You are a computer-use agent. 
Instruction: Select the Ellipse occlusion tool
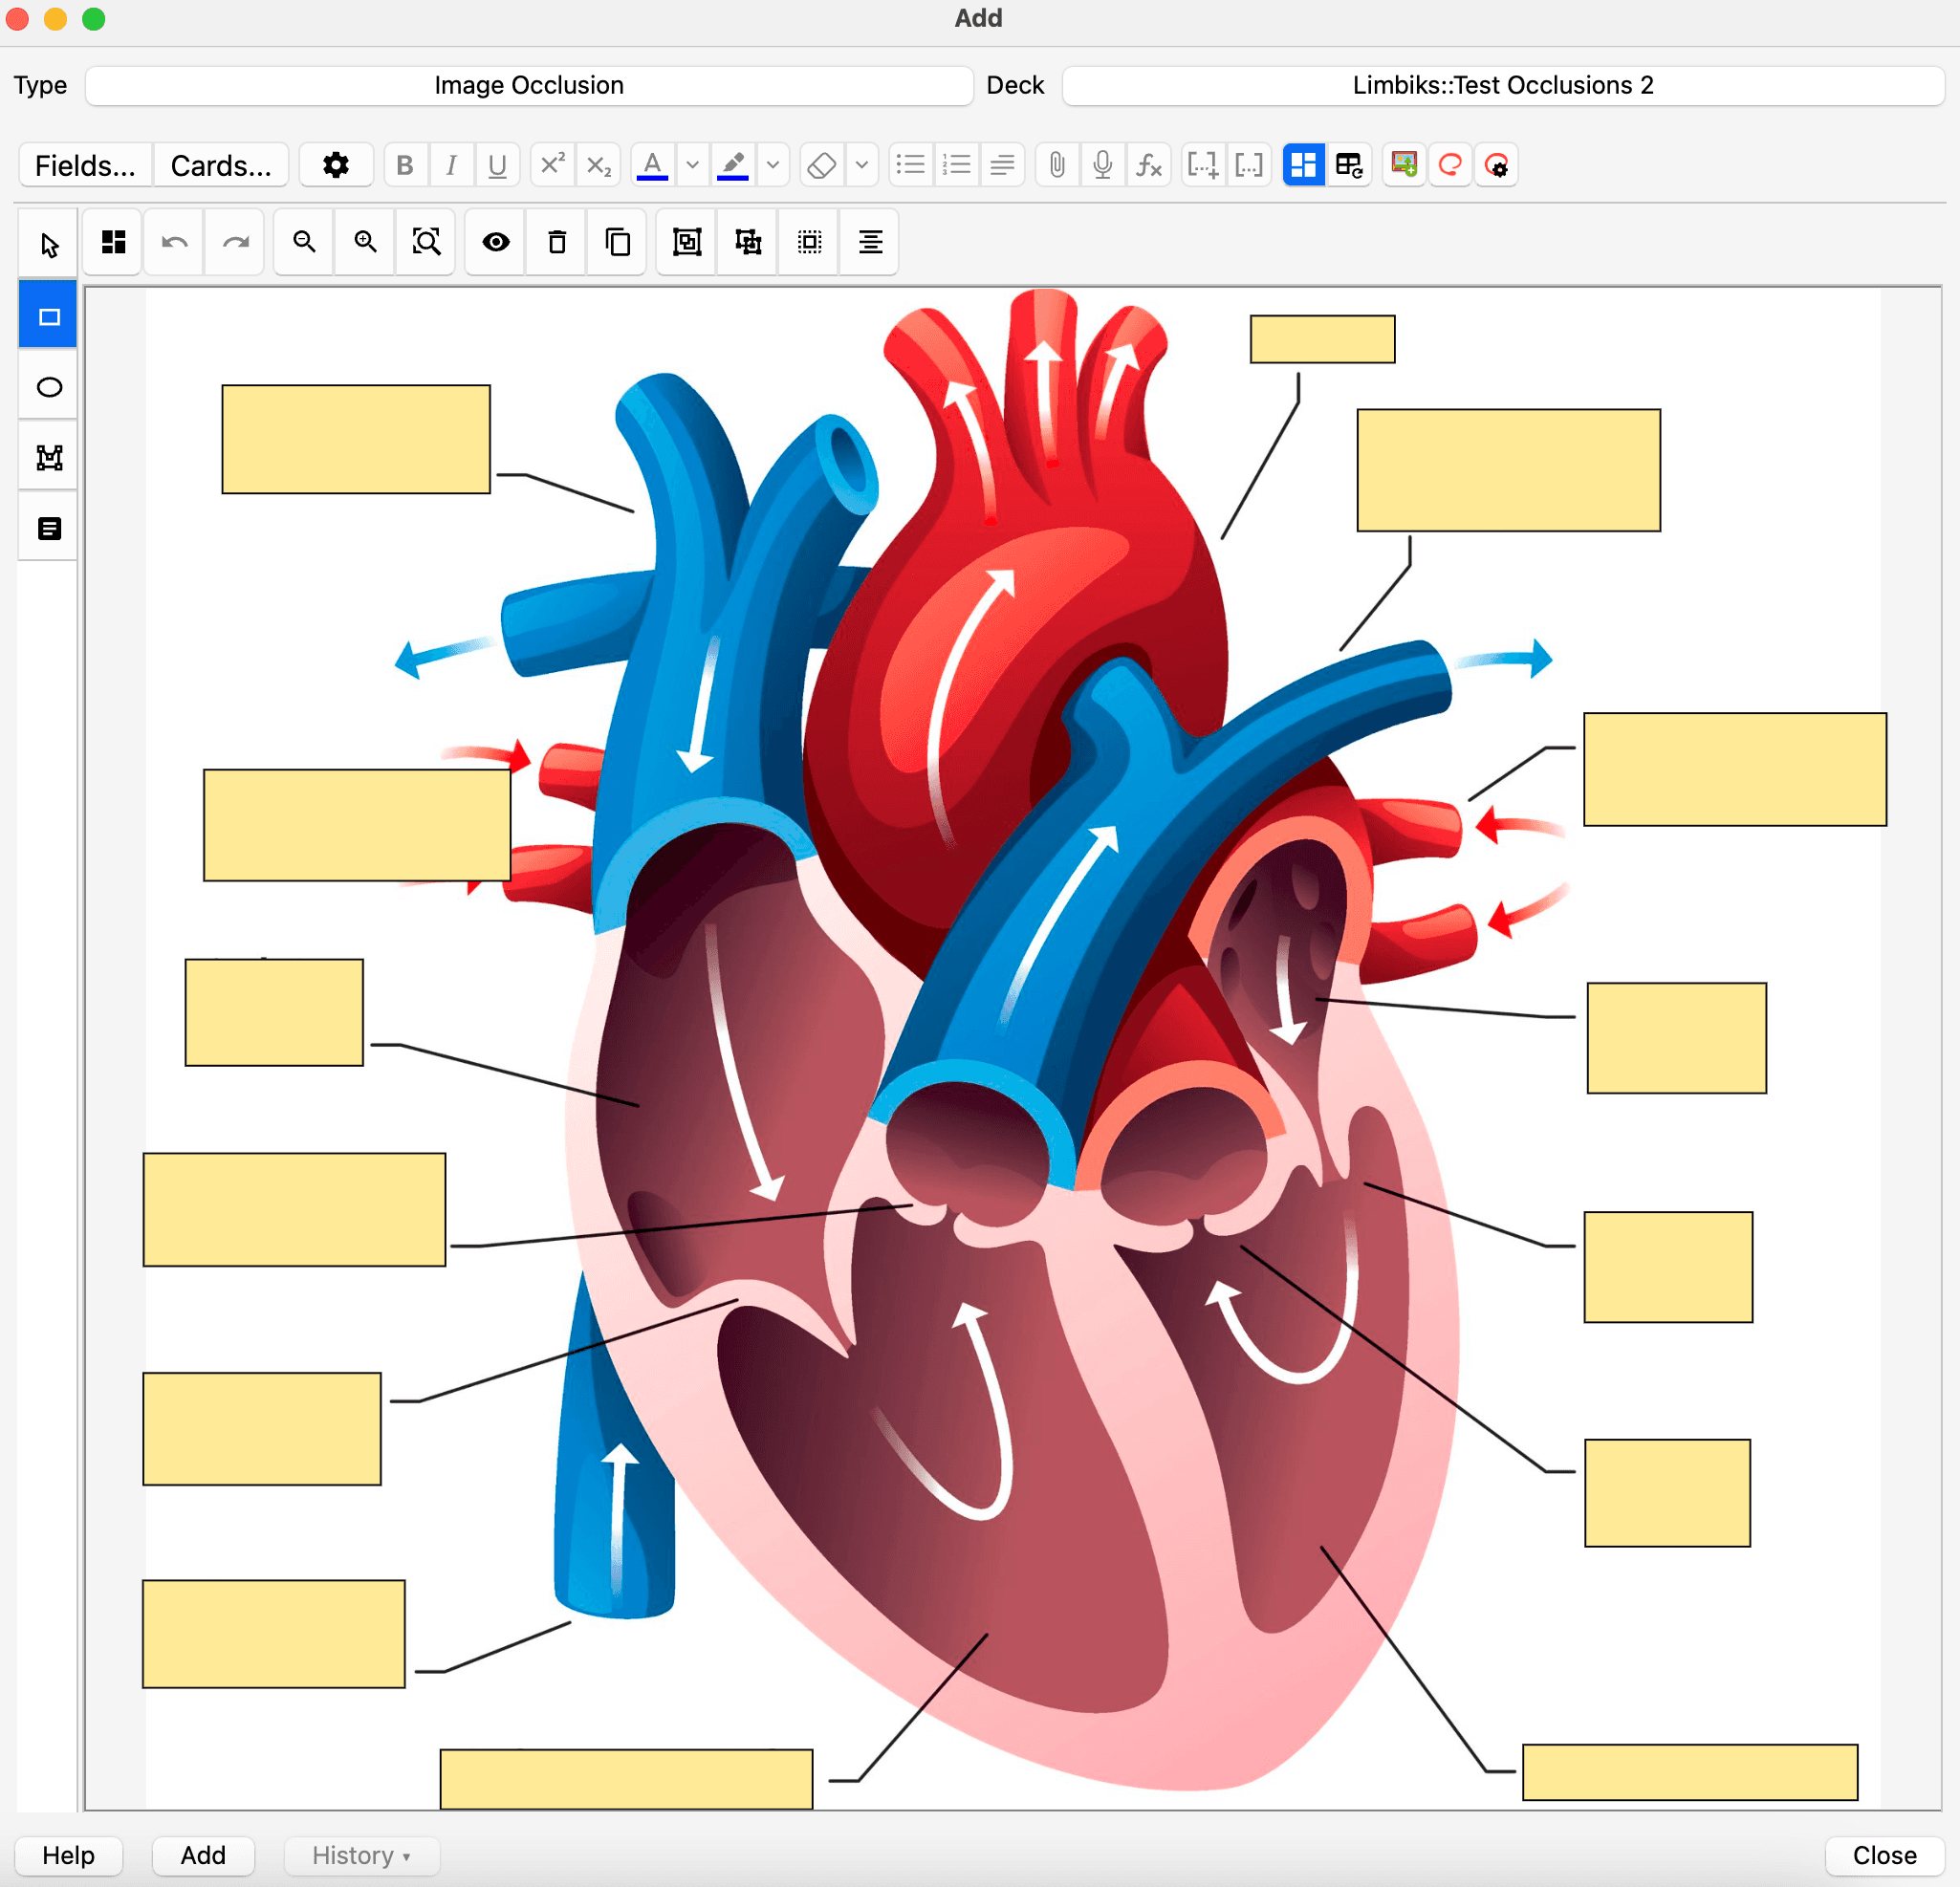[47, 387]
